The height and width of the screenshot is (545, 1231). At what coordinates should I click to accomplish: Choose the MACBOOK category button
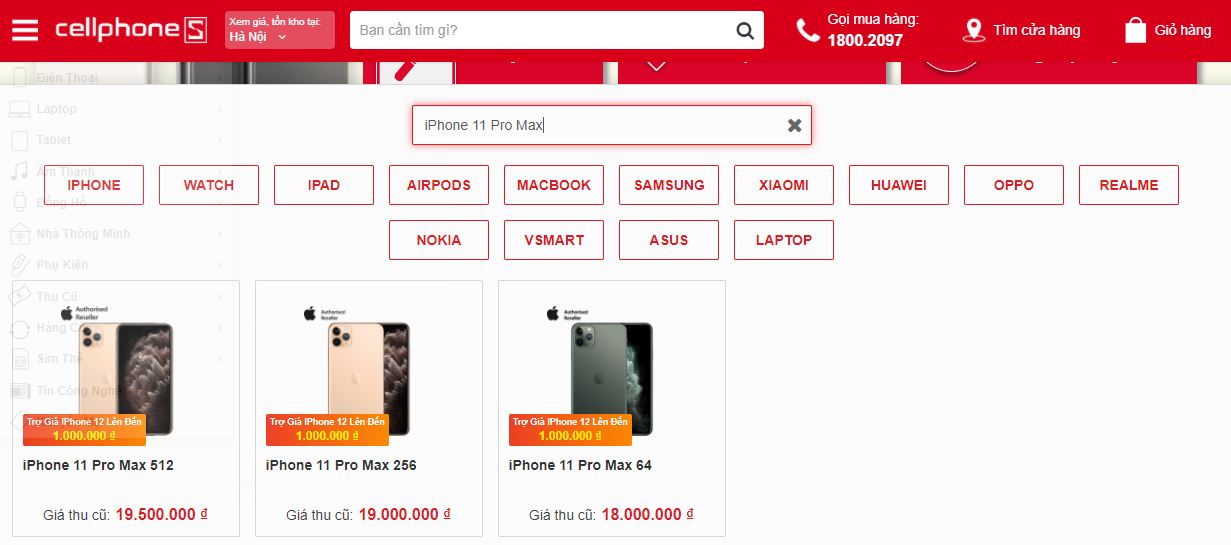click(554, 185)
